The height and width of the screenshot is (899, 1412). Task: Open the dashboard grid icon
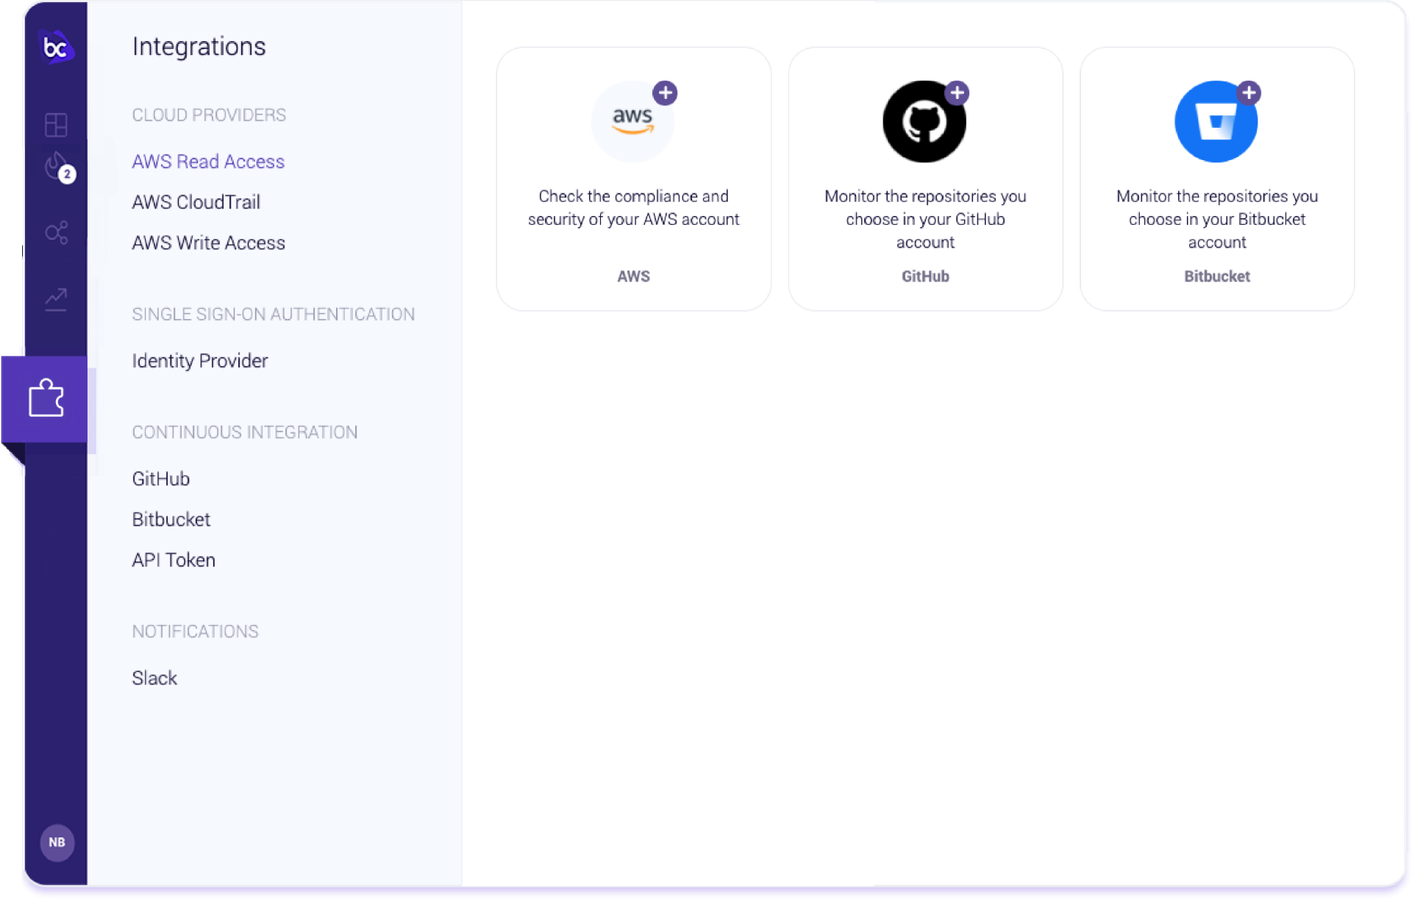(56, 125)
